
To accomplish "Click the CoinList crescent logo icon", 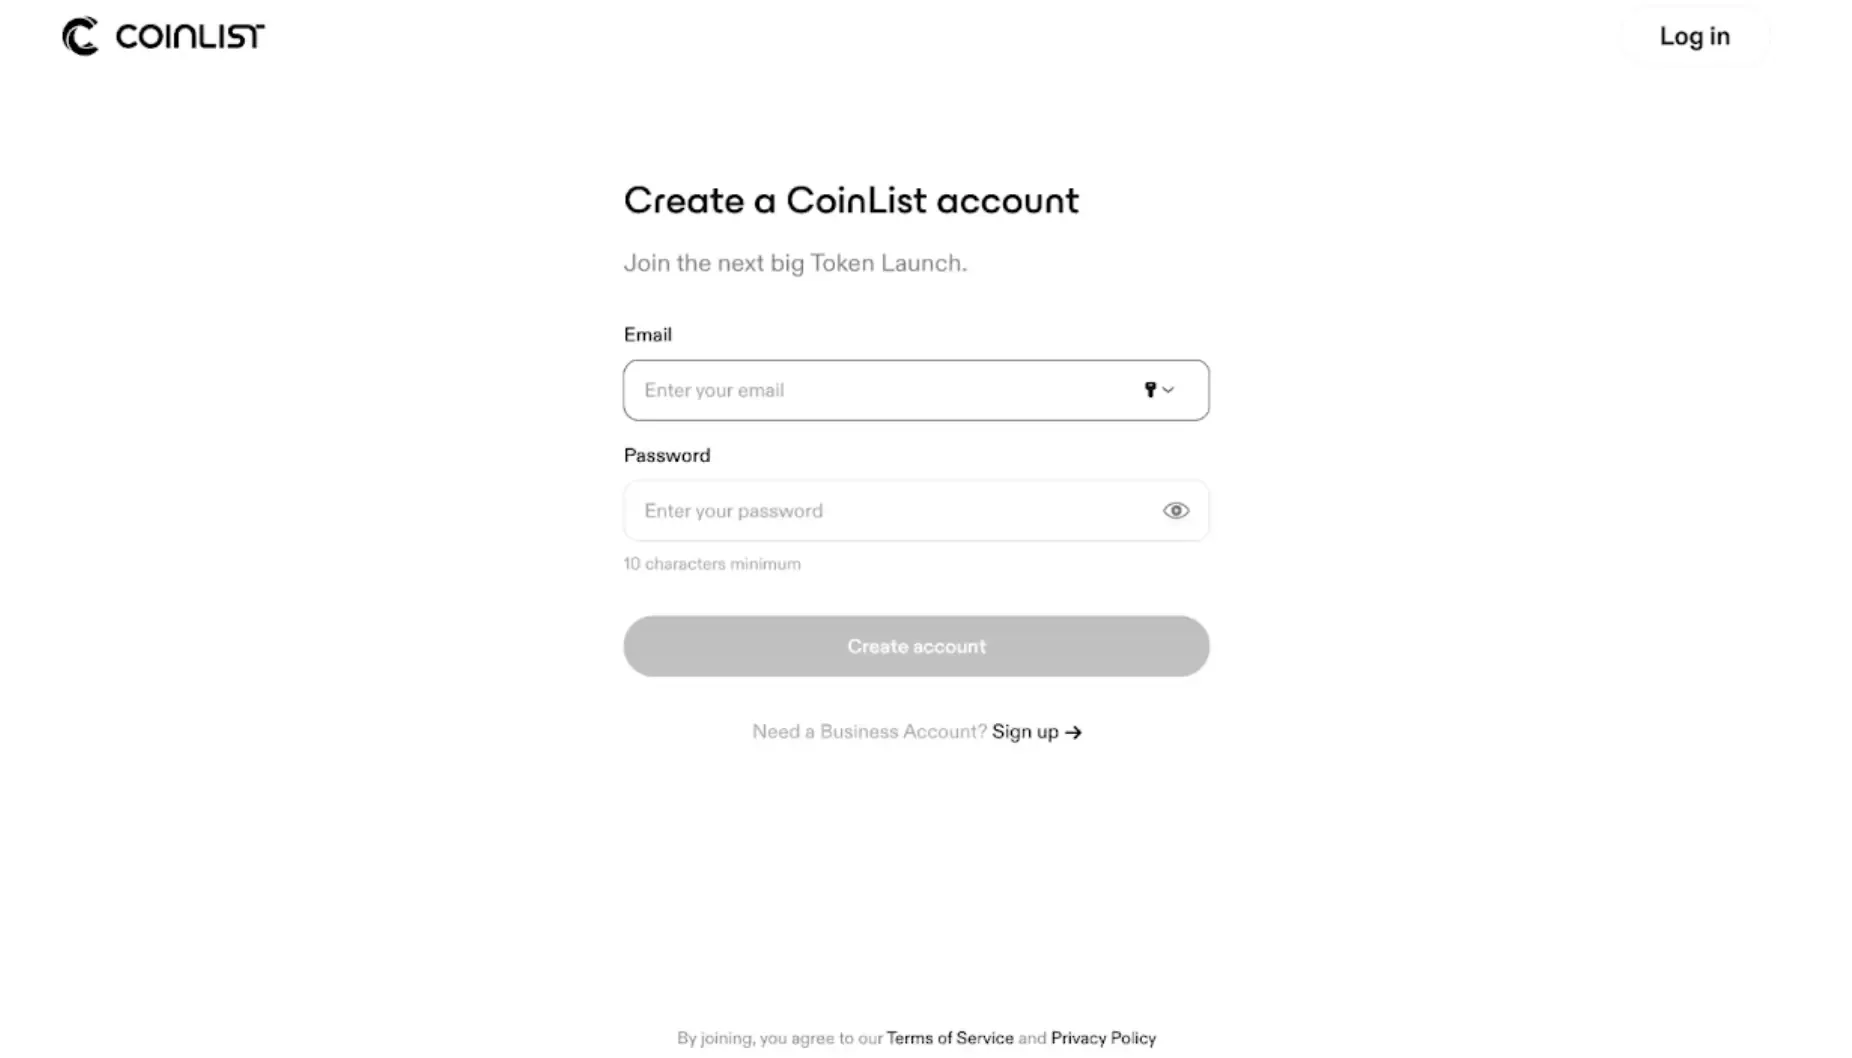I will (80, 37).
